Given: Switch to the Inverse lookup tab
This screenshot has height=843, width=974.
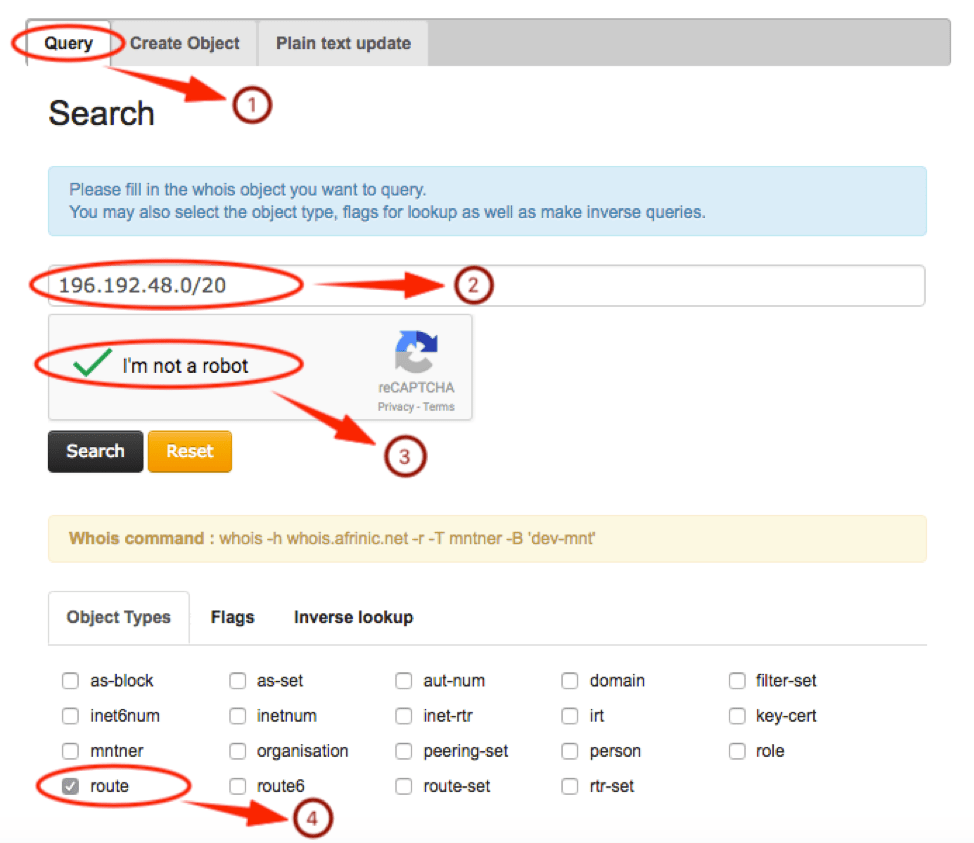Looking at the screenshot, I should coord(353,617).
